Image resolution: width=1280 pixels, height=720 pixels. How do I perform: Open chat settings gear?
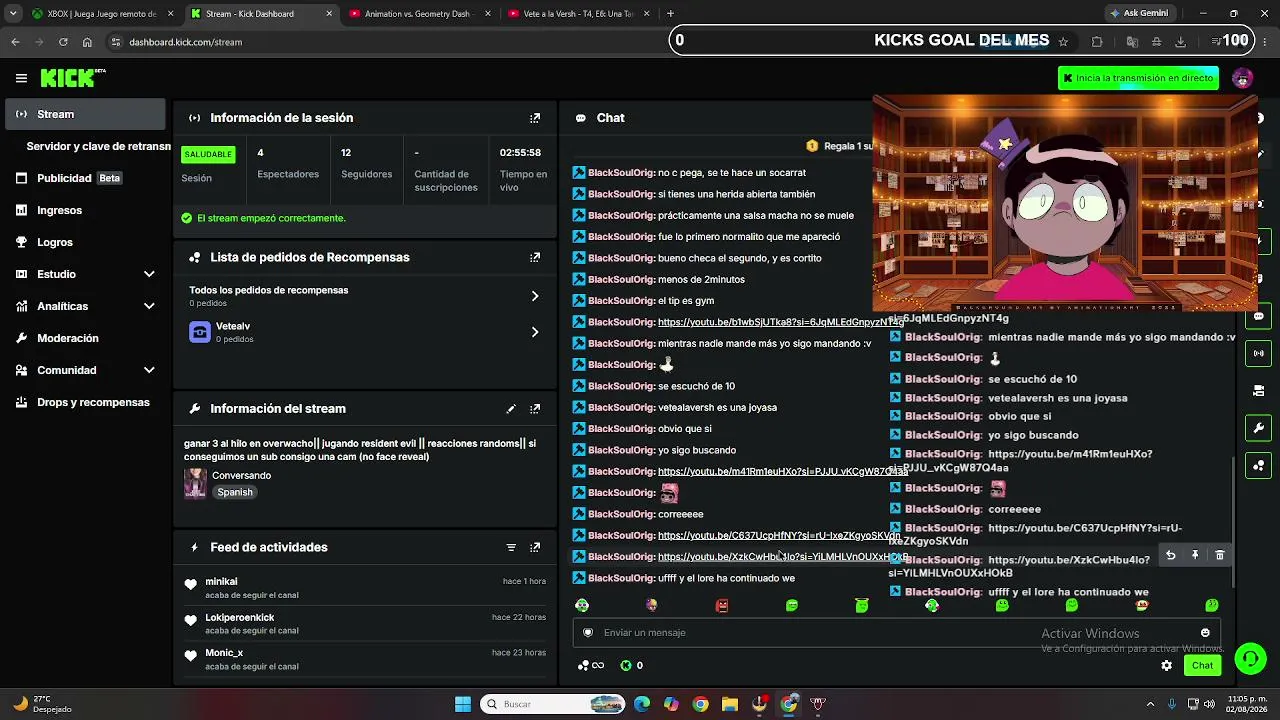[1166, 665]
